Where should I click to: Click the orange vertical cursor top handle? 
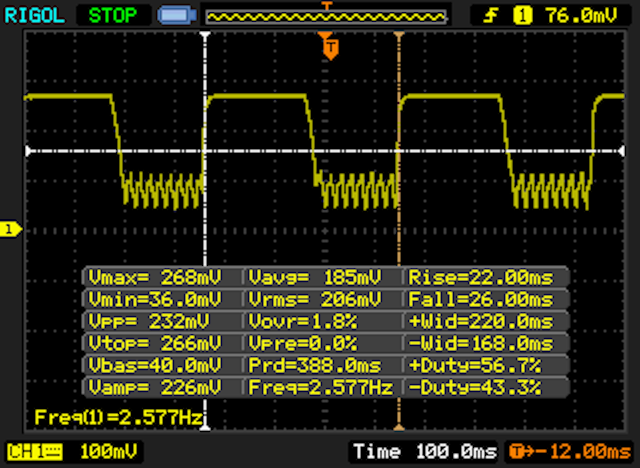pyautogui.click(x=399, y=35)
